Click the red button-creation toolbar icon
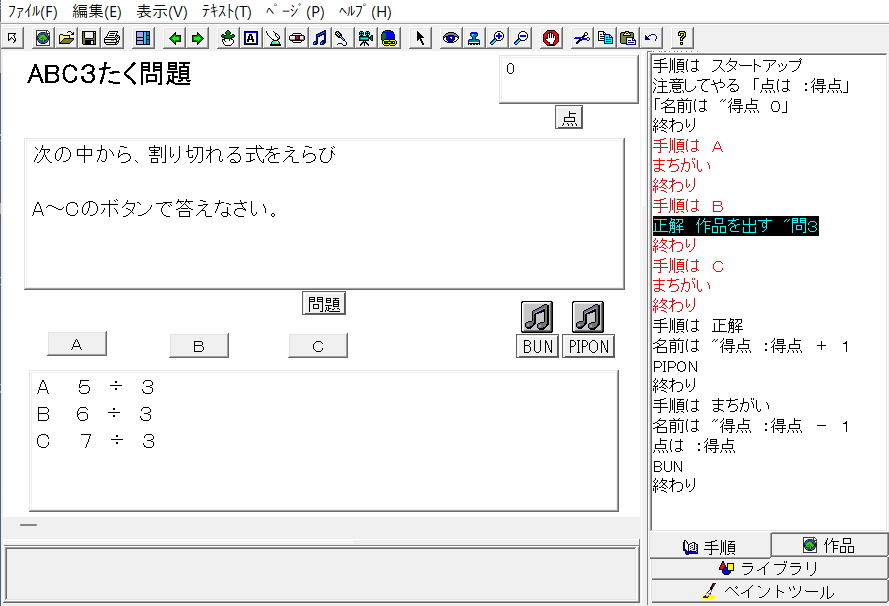 tap(297, 38)
